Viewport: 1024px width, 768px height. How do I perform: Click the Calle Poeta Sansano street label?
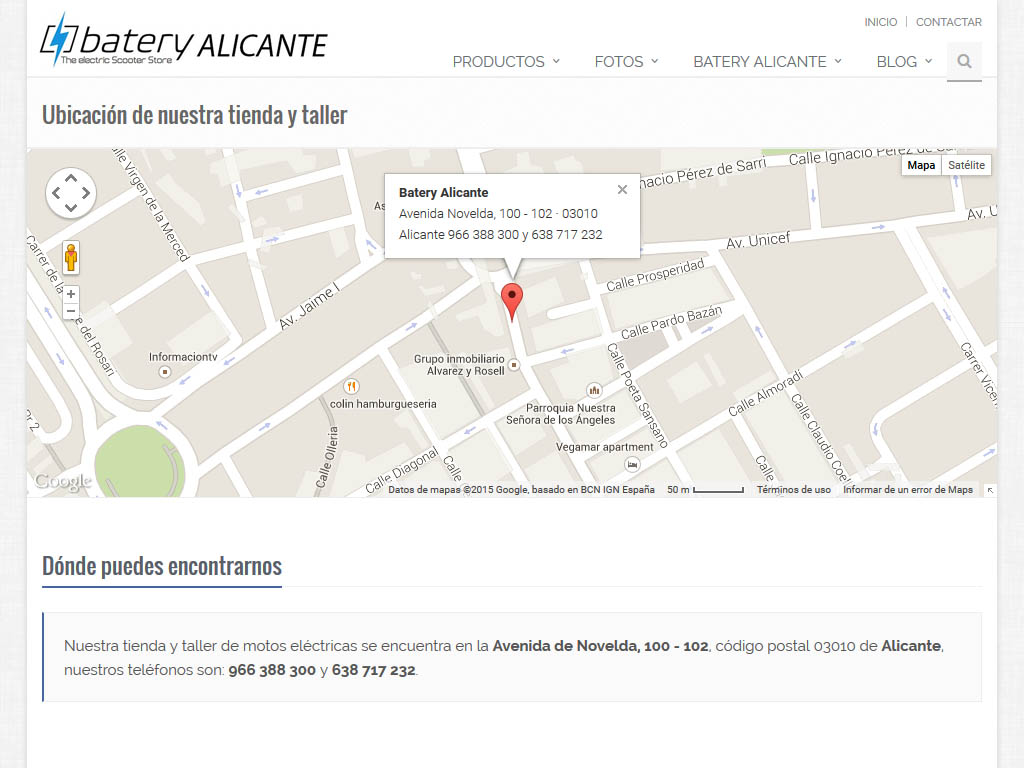(637, 395)
